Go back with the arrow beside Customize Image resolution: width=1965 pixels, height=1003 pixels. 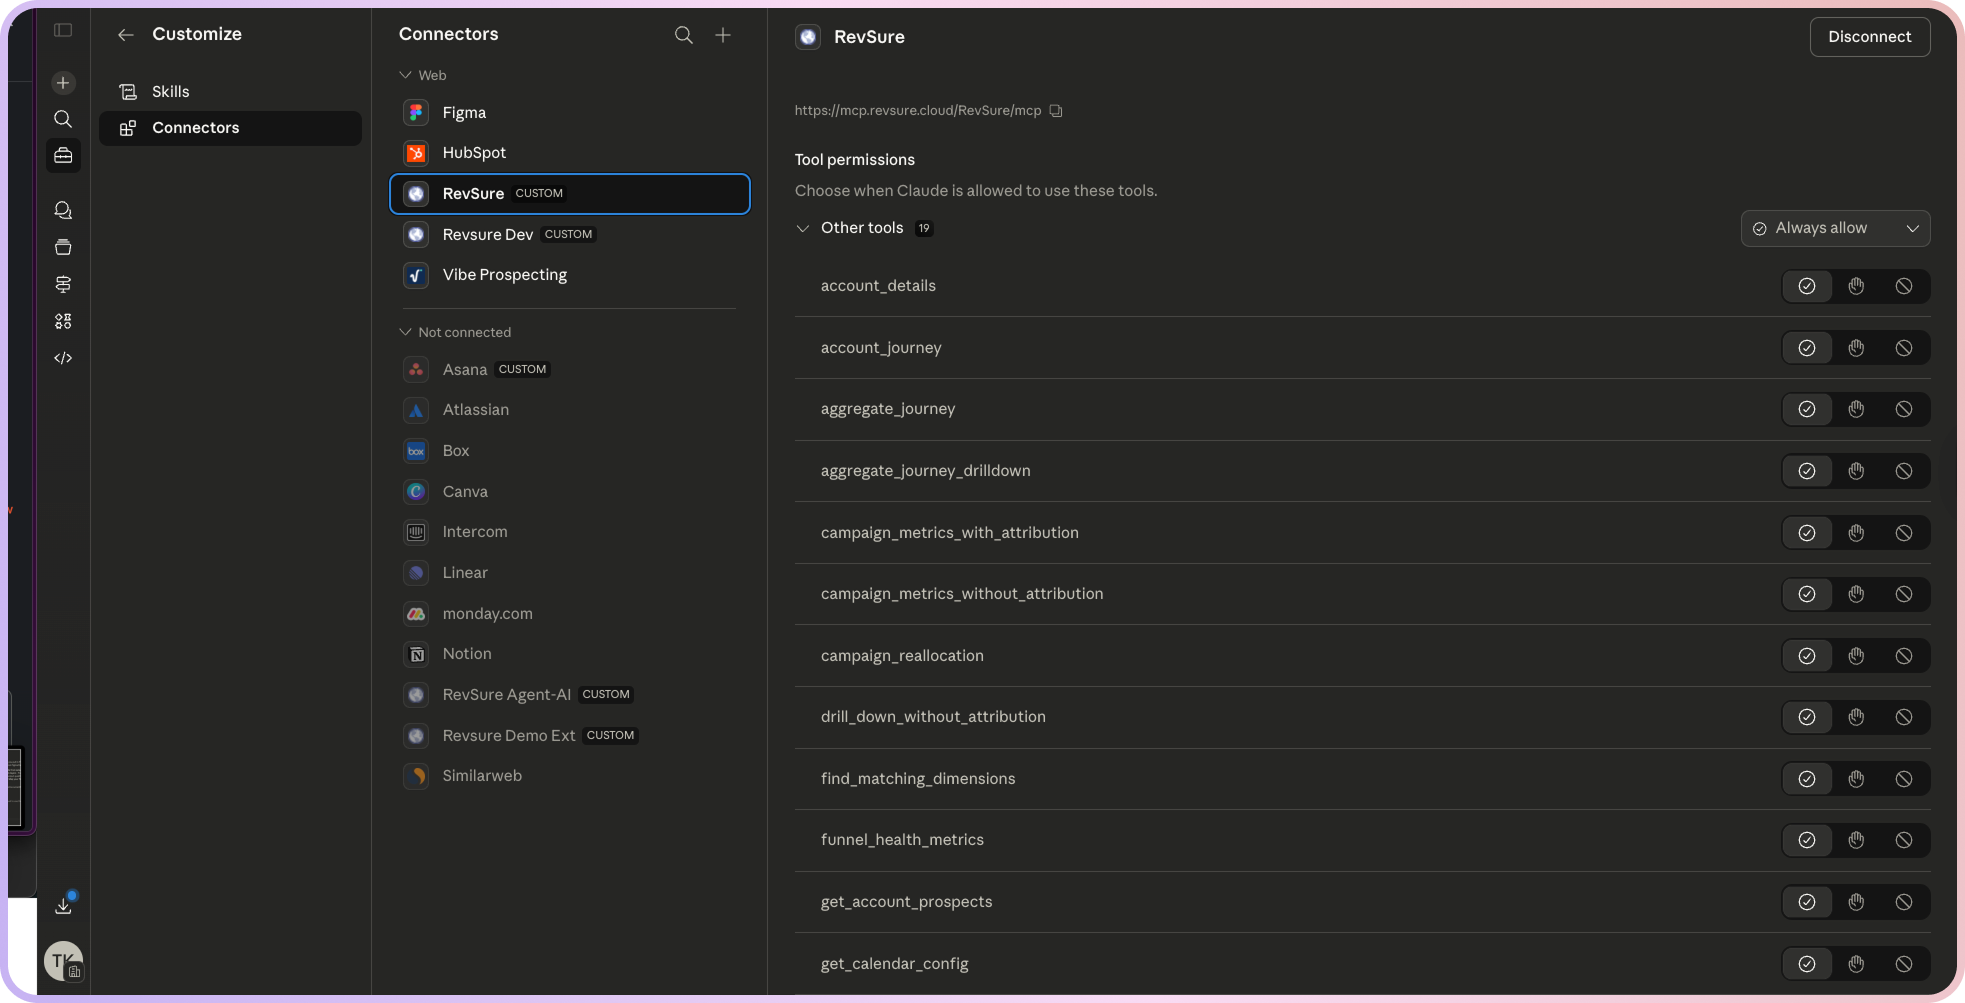coord(125,35)
